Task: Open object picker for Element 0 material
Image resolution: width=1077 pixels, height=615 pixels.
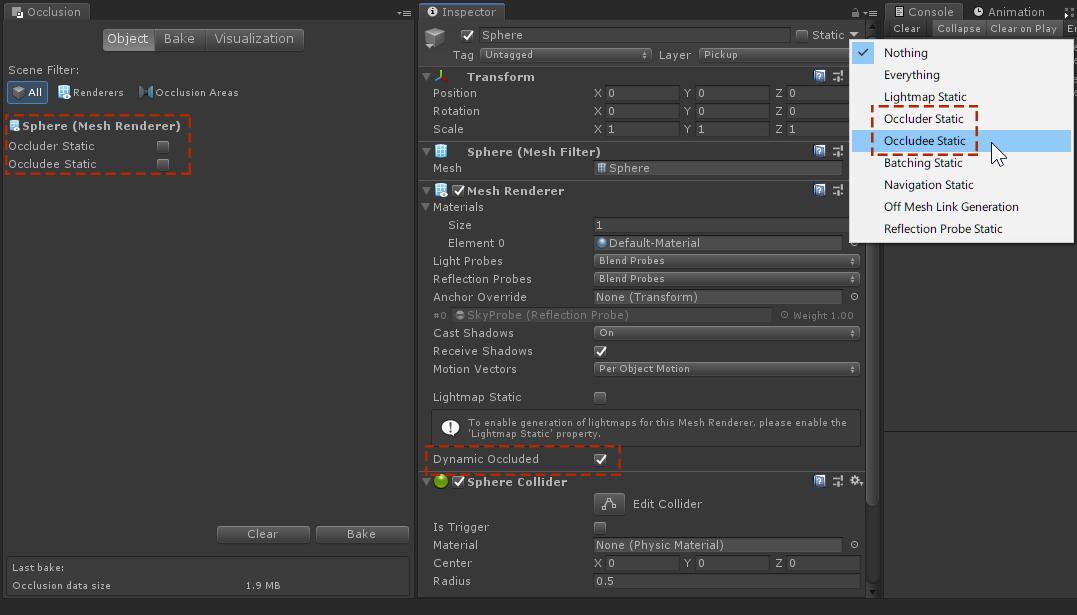Action: 854,243
